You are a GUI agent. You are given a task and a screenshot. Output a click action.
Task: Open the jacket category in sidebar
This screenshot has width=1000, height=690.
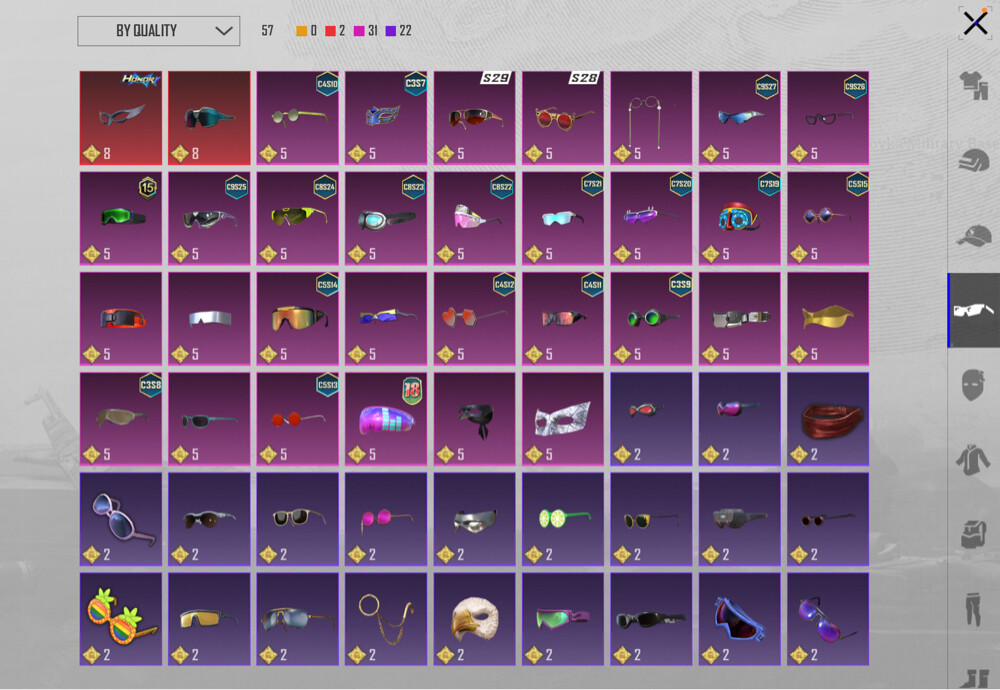tap(973, 460)
